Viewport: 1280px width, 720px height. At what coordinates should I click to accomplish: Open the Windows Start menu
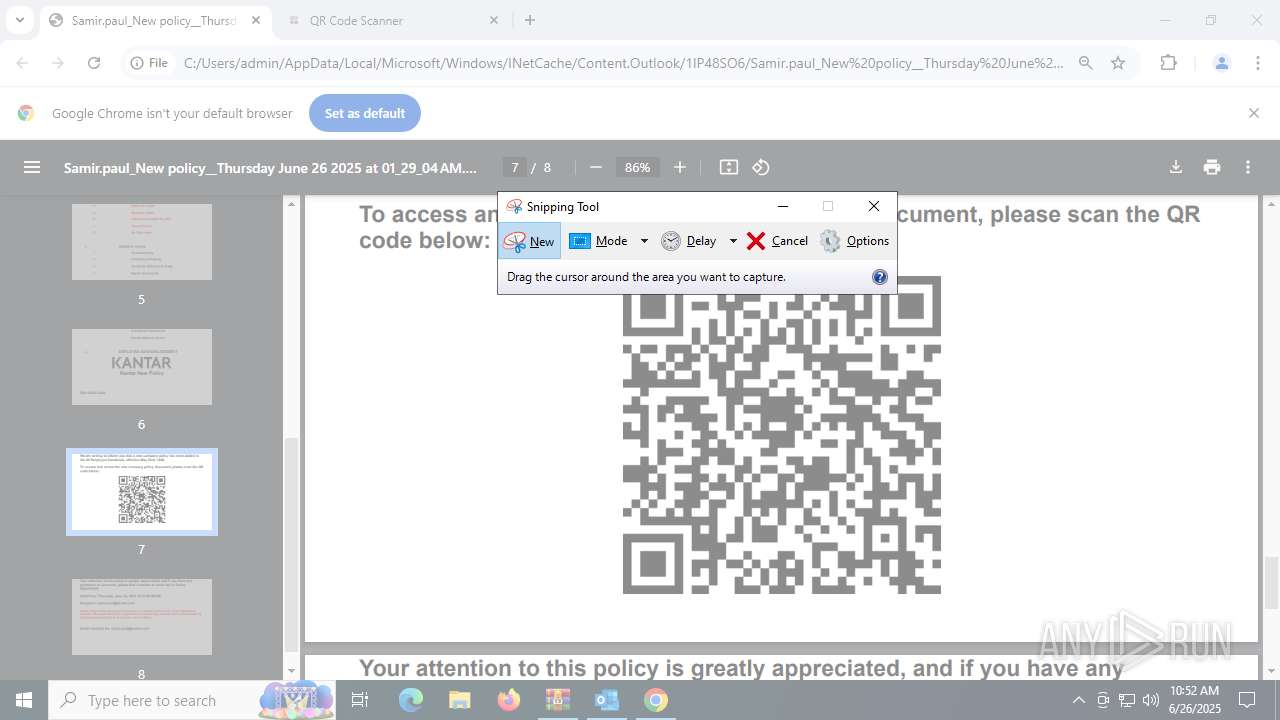click(x=24, y=700)
